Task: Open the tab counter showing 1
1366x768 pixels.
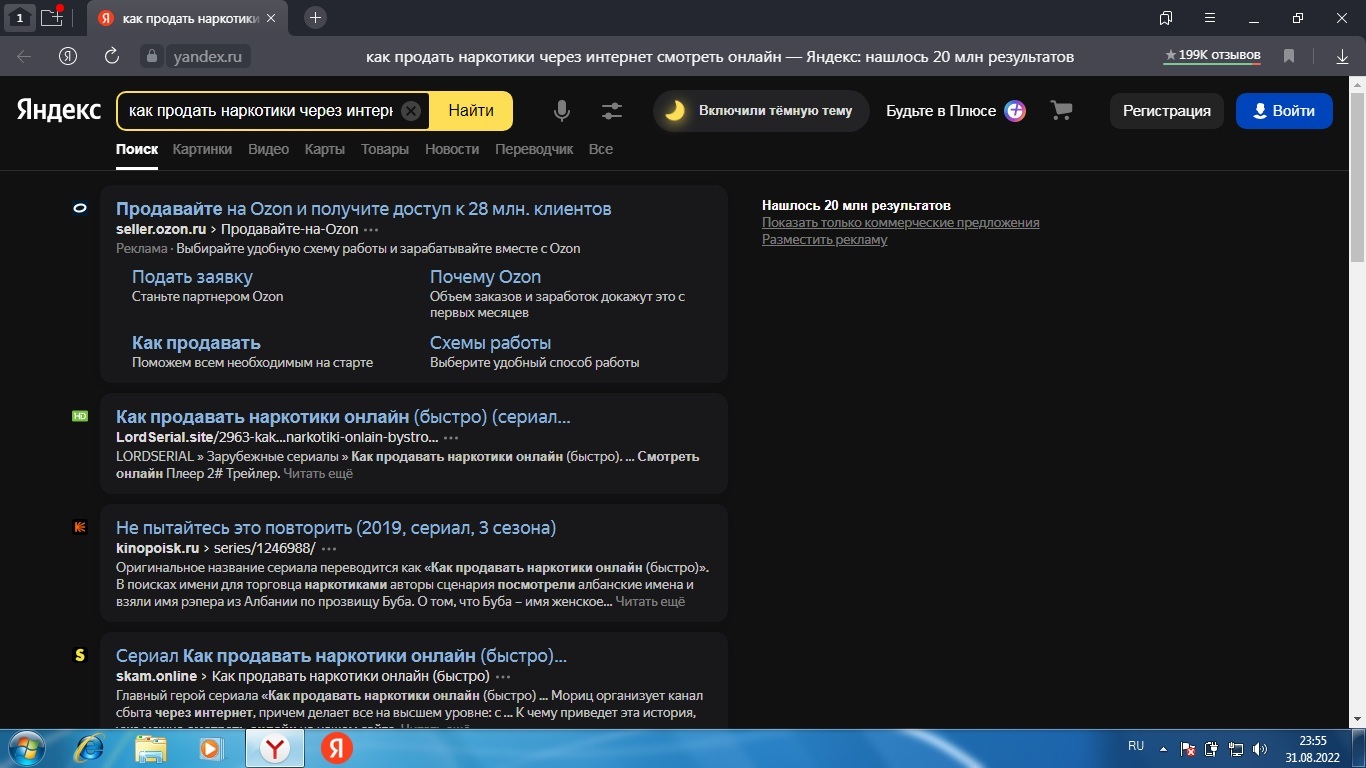Action: (x=19, y=18)
